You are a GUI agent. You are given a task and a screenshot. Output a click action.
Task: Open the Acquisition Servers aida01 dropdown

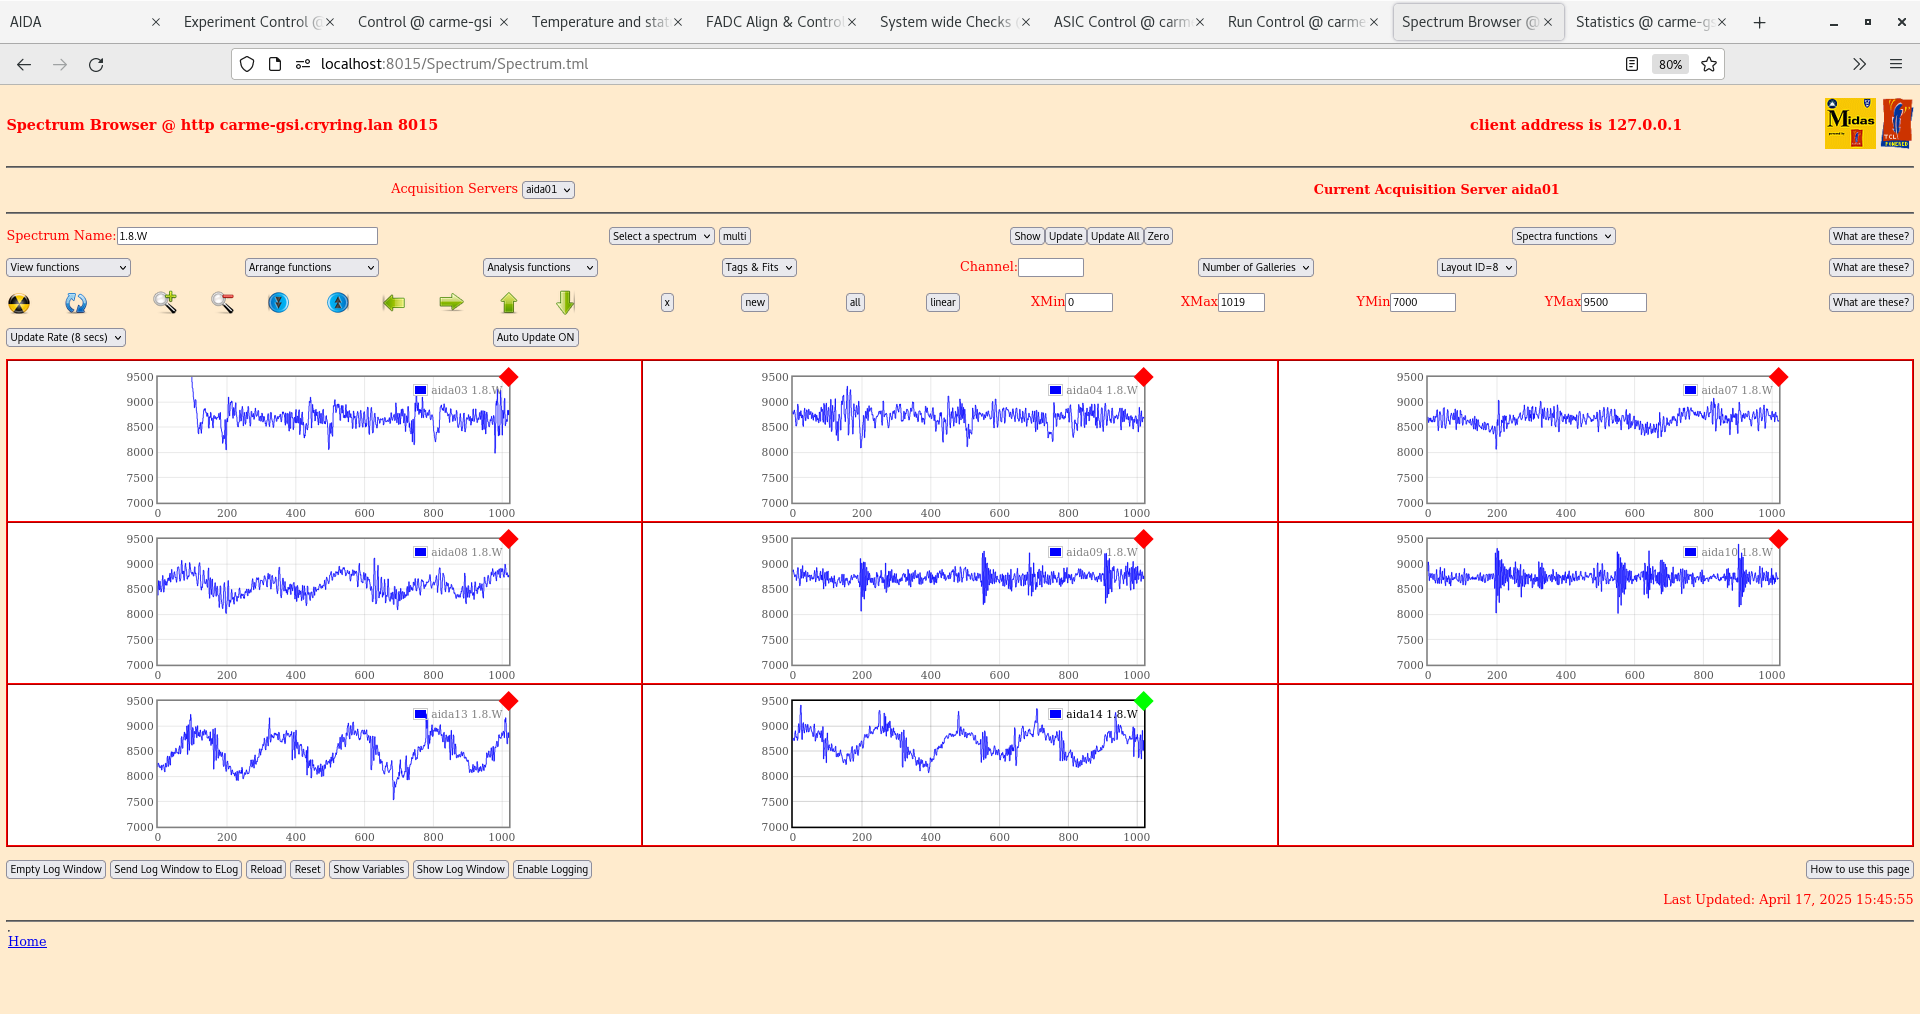(x=548, y=190)
